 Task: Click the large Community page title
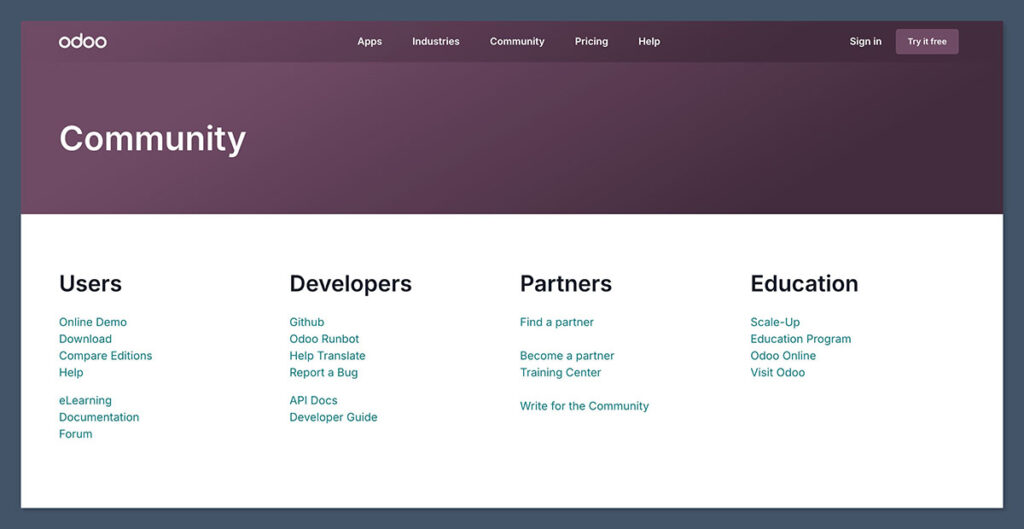pyautogui.click(x=152, y=139)
